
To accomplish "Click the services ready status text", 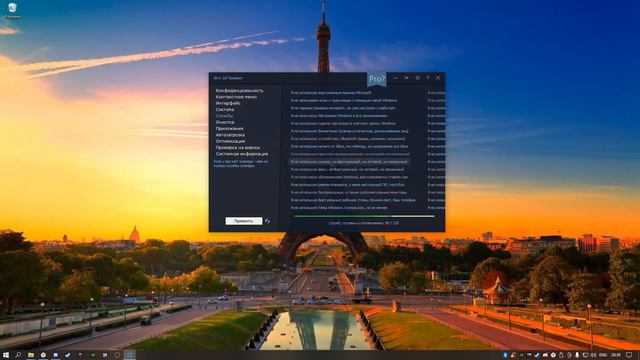I will coord(364,223).
